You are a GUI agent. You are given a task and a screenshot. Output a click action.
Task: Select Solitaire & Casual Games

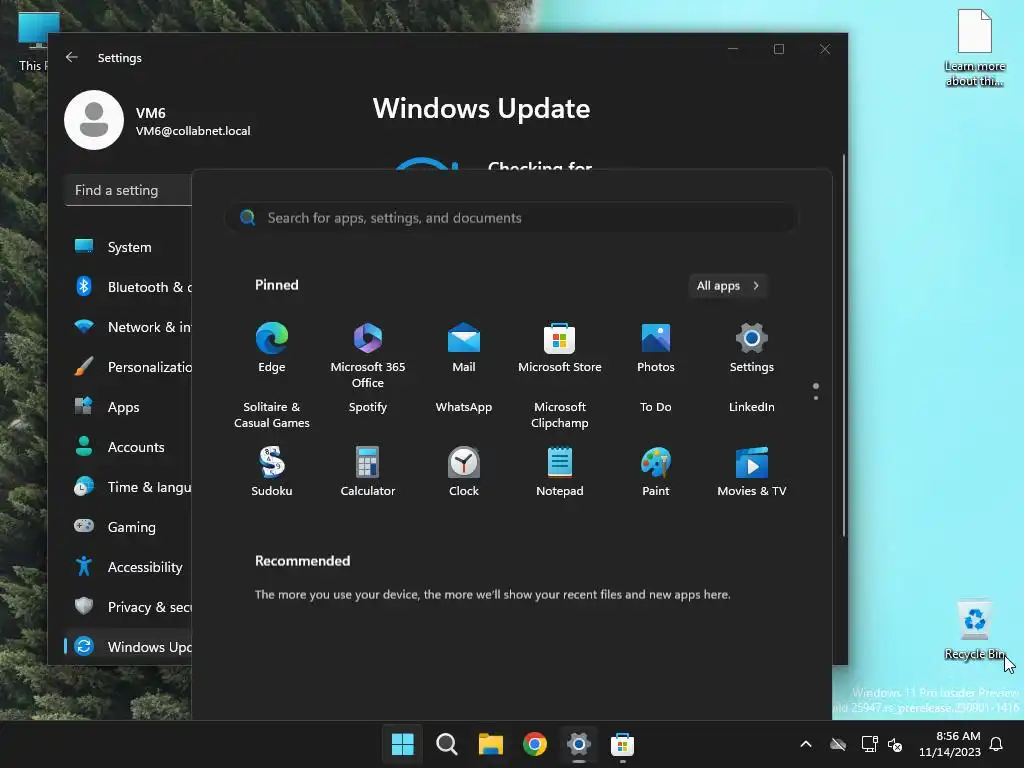(272, 415)
